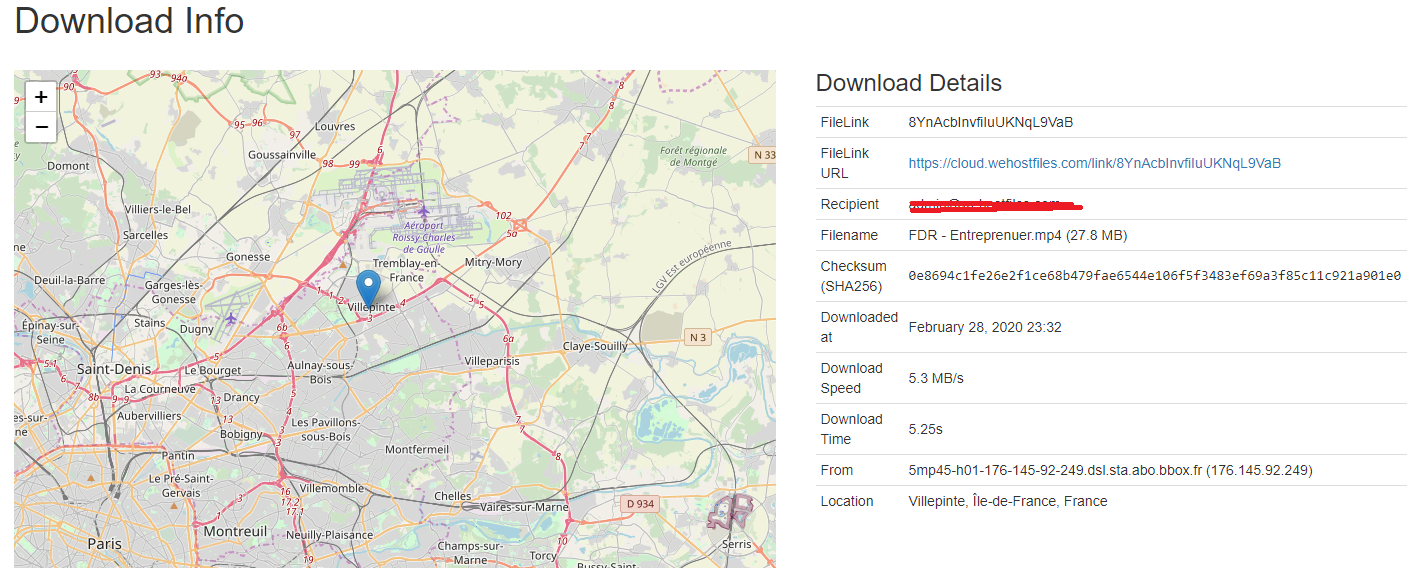This screenshot has width=1411, height=568.
Task: Click the Tremblay-en-France map label
Action: (406, 270)
